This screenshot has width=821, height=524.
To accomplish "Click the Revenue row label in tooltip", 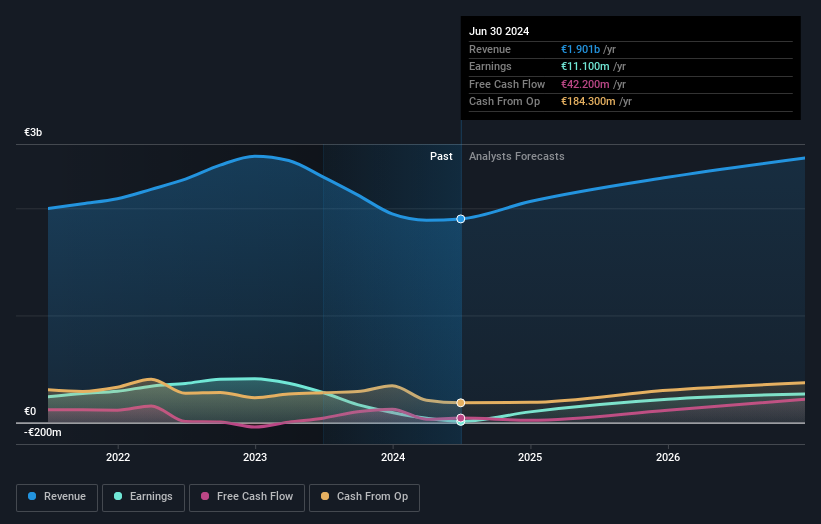I will 490,49.
